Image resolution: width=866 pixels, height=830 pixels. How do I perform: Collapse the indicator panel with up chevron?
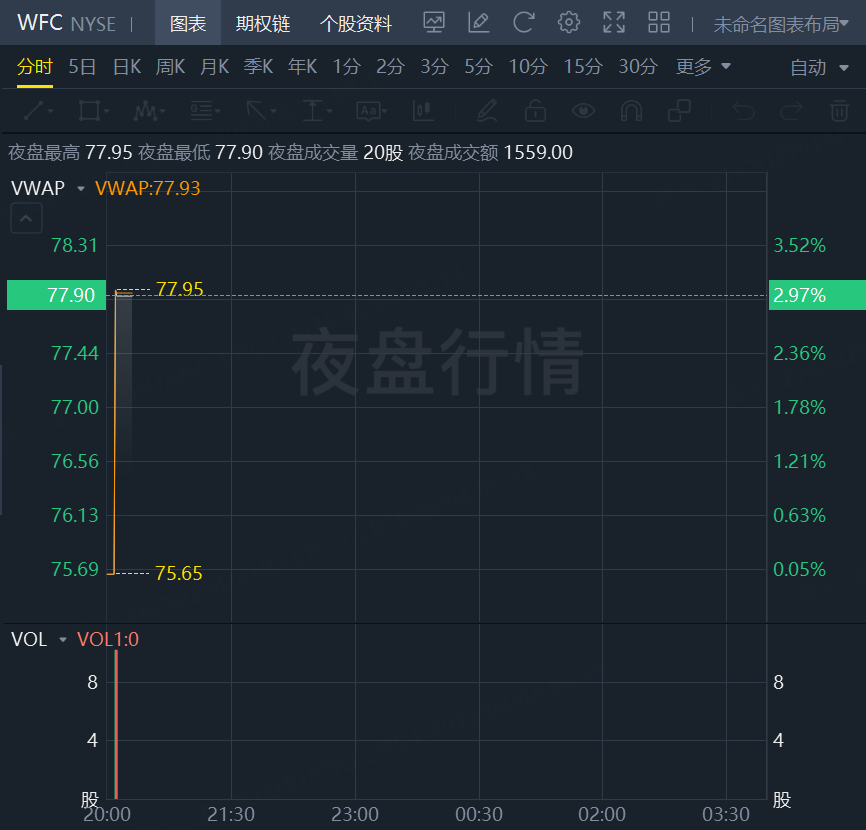26,218
